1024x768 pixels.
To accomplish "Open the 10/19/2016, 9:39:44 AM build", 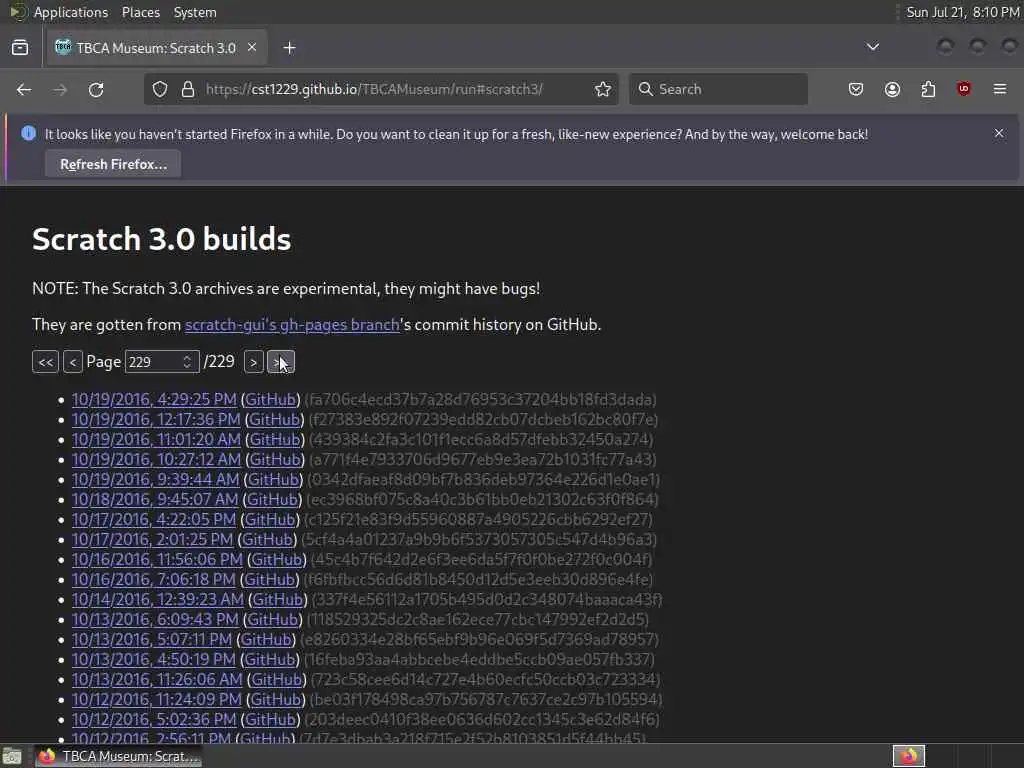I will pos(155,479).
